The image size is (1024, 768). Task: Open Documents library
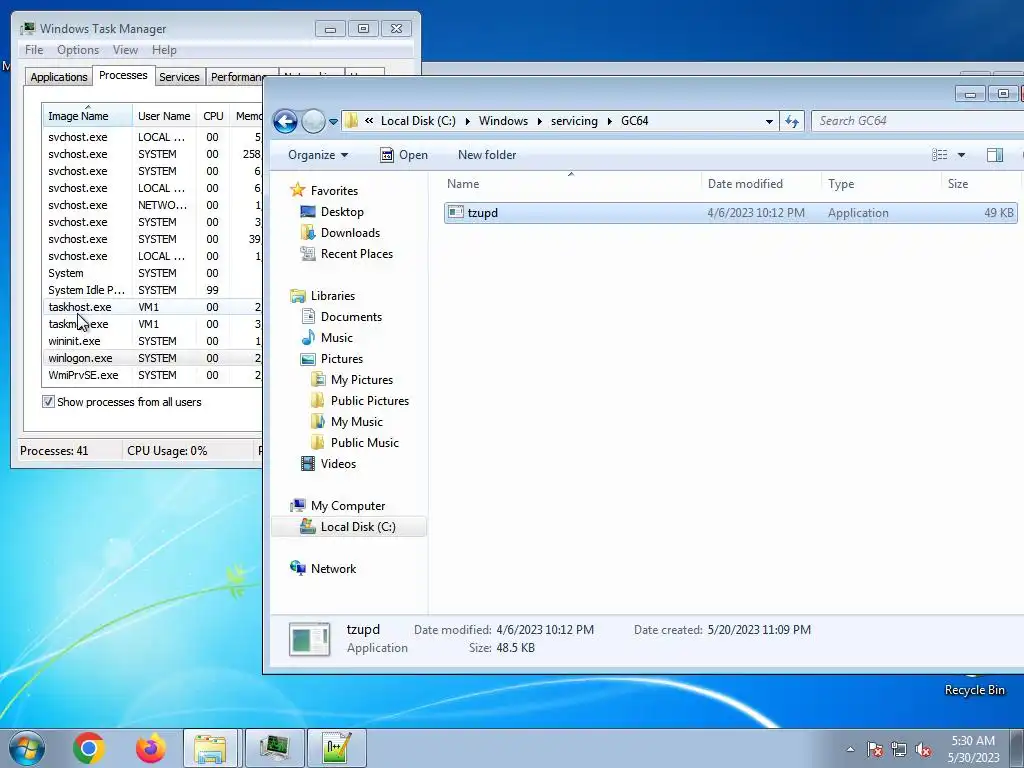point(351,317)
